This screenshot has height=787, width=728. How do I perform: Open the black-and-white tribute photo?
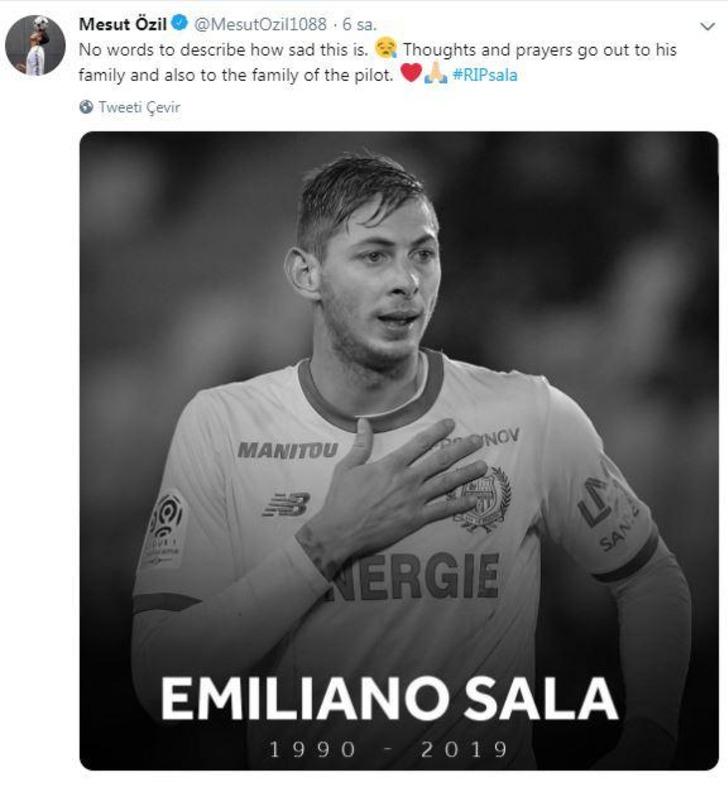(398, 300)
